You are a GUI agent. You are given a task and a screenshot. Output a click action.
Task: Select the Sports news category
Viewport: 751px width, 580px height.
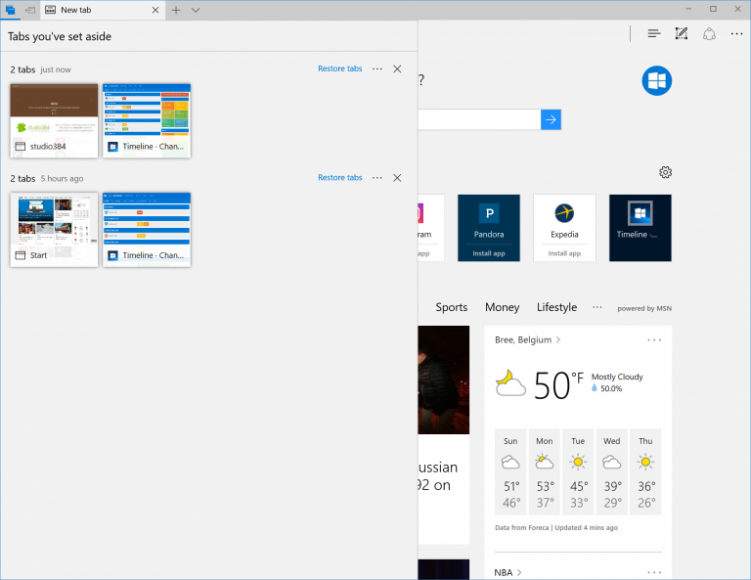pyautogui.click(x=451, y=307)
